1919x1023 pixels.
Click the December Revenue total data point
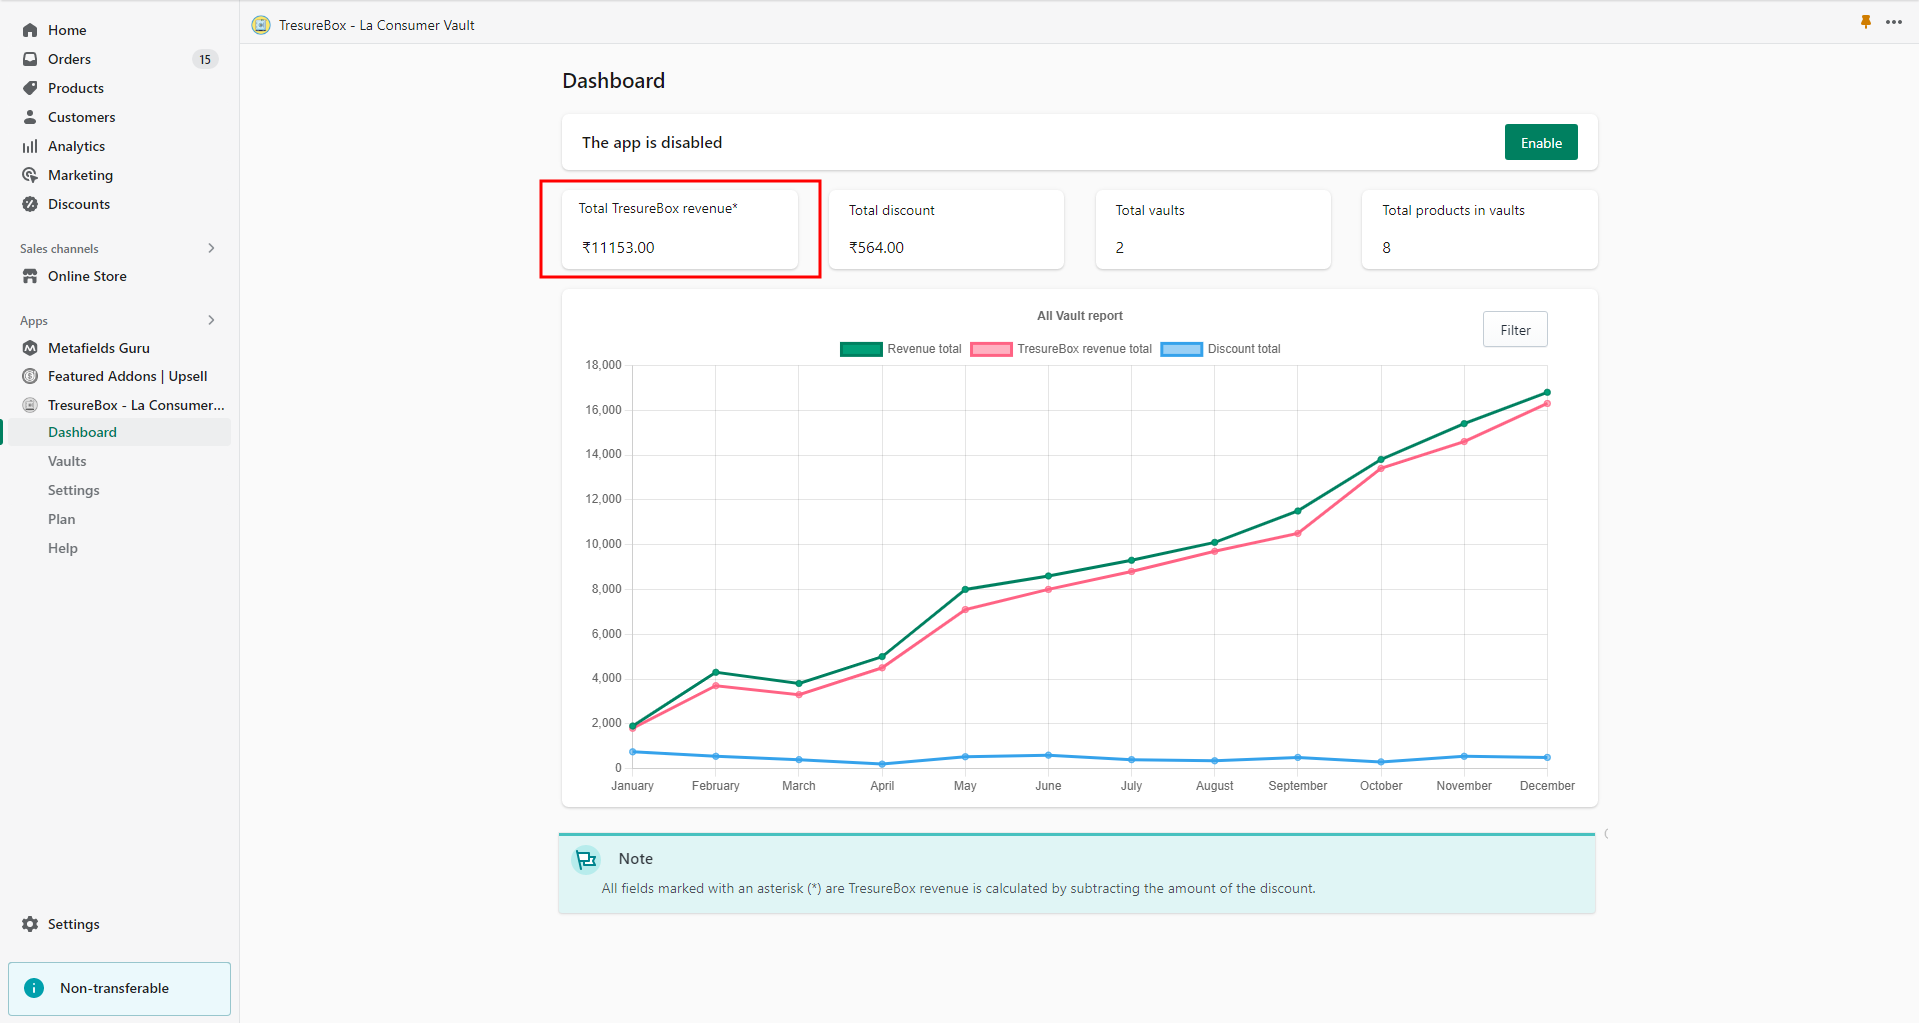pos(1547,393)
